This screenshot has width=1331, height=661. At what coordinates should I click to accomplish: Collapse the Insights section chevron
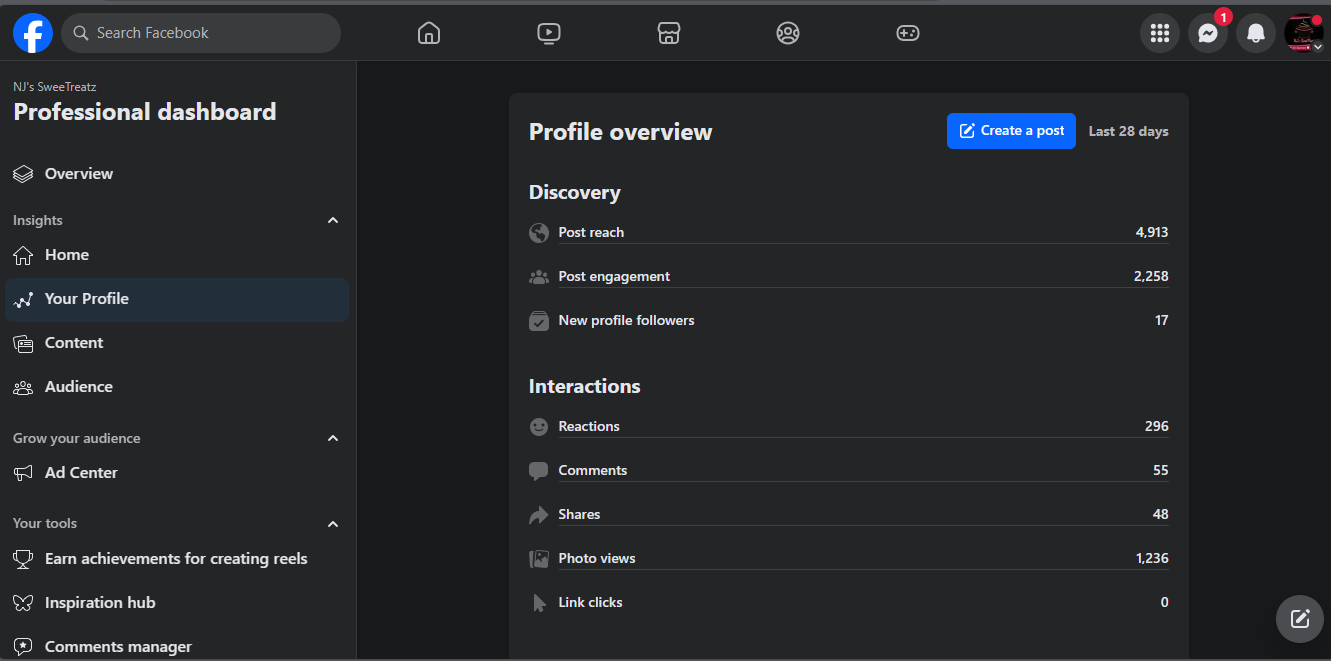coord(333,220)
